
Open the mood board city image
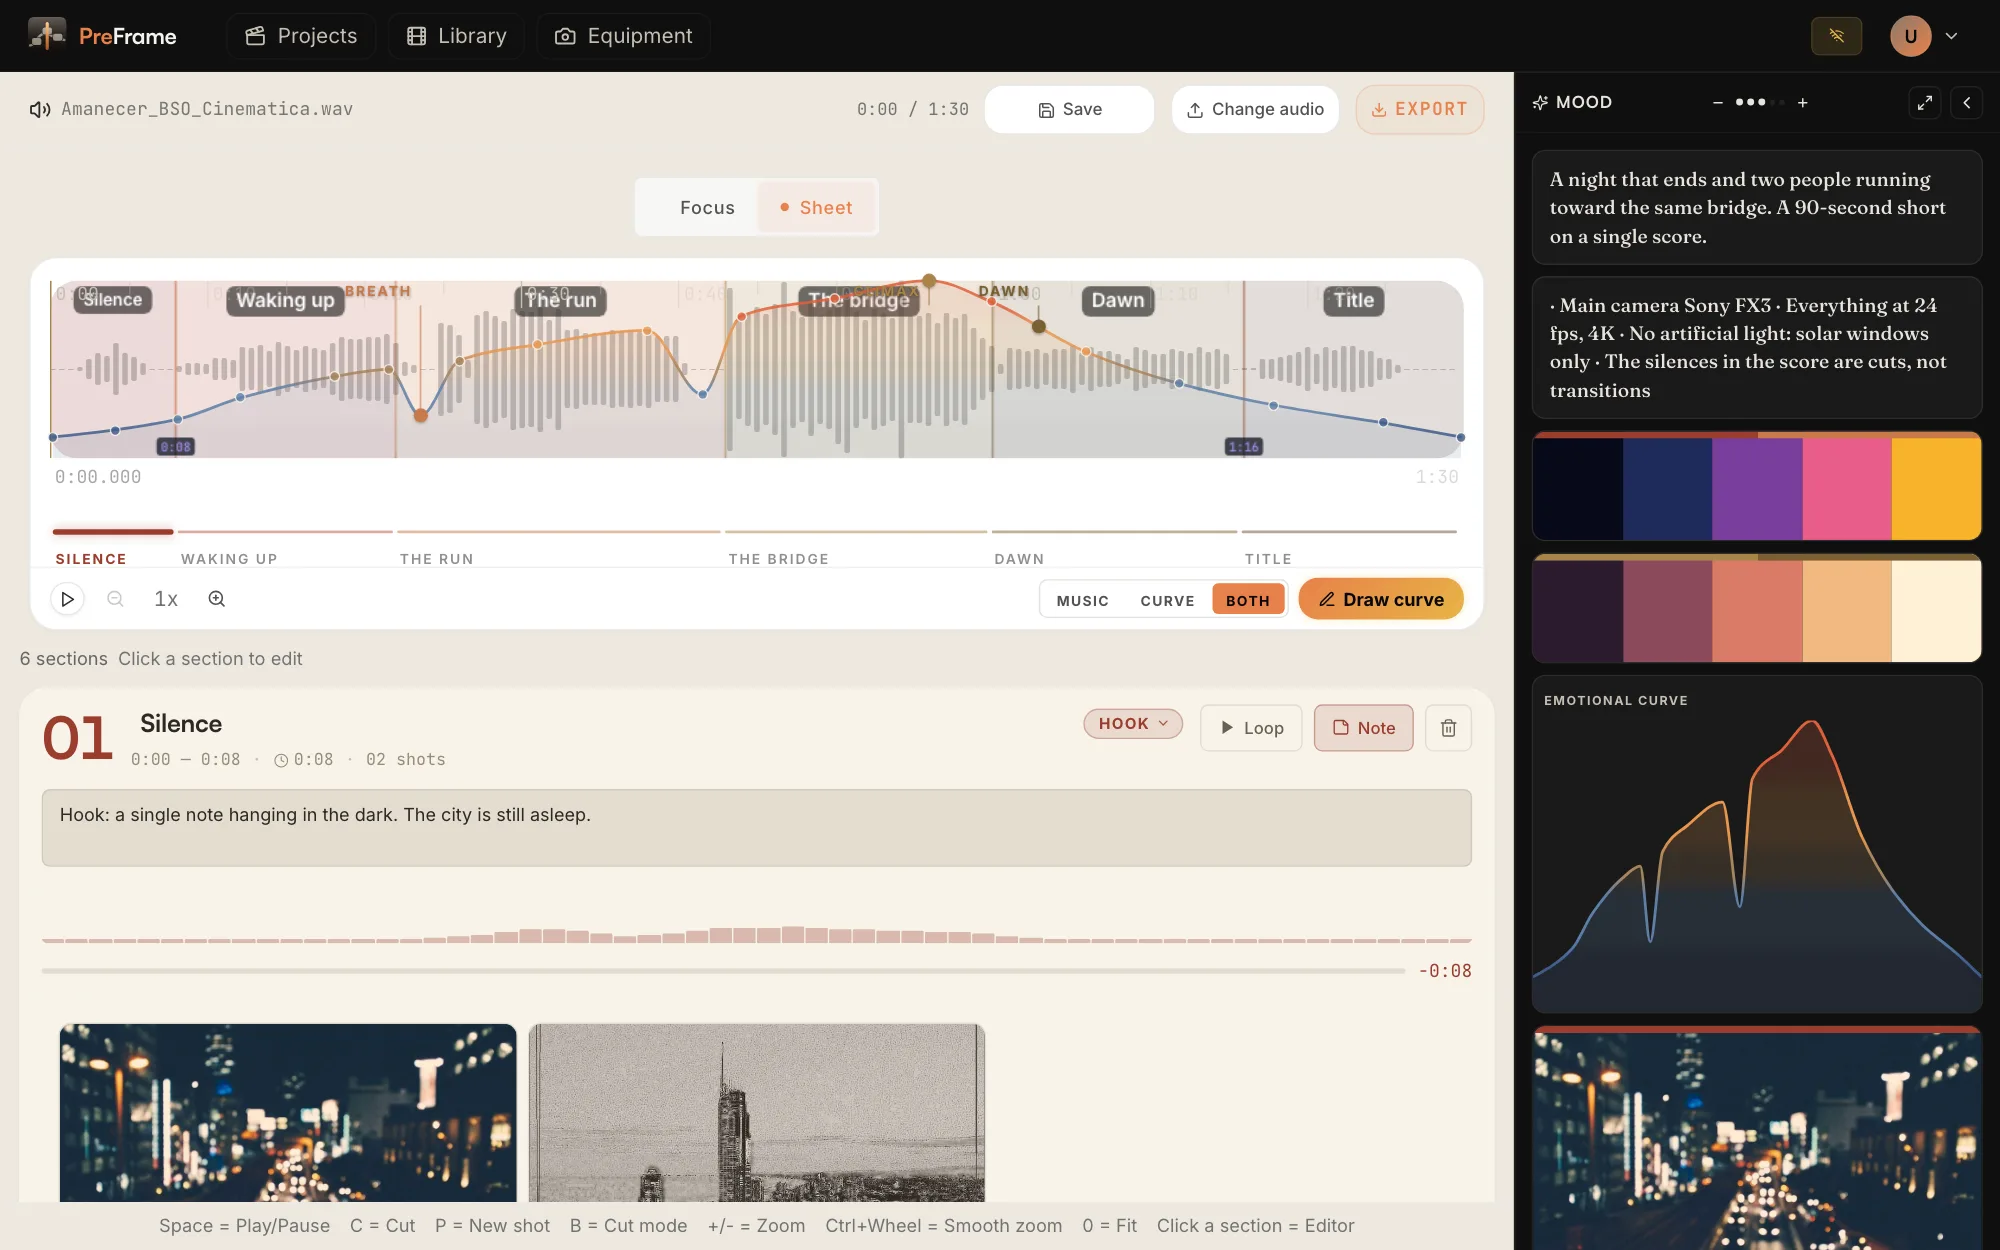click(1756, 1138)
